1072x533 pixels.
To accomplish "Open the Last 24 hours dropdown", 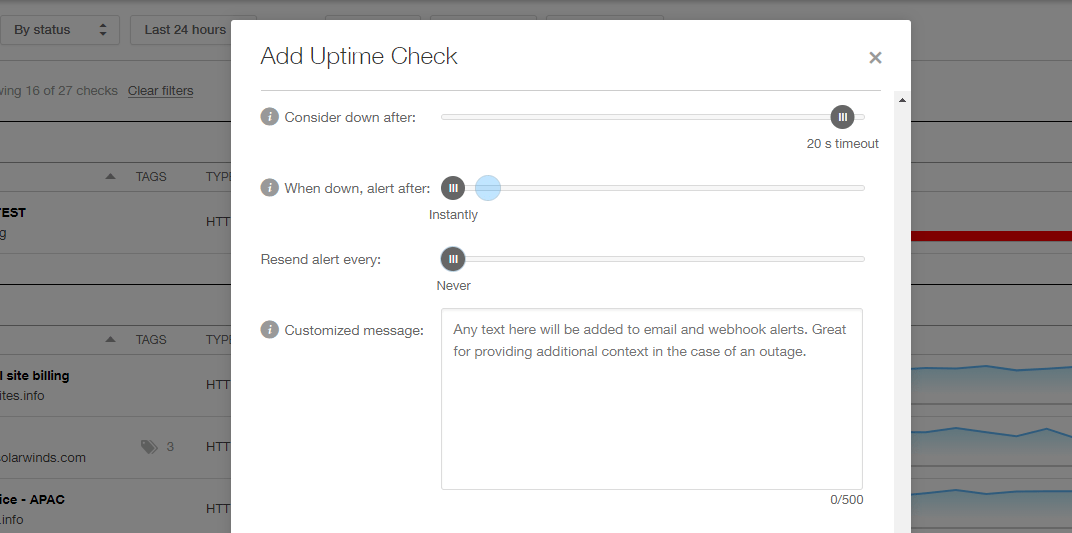I will coord(185,30).
